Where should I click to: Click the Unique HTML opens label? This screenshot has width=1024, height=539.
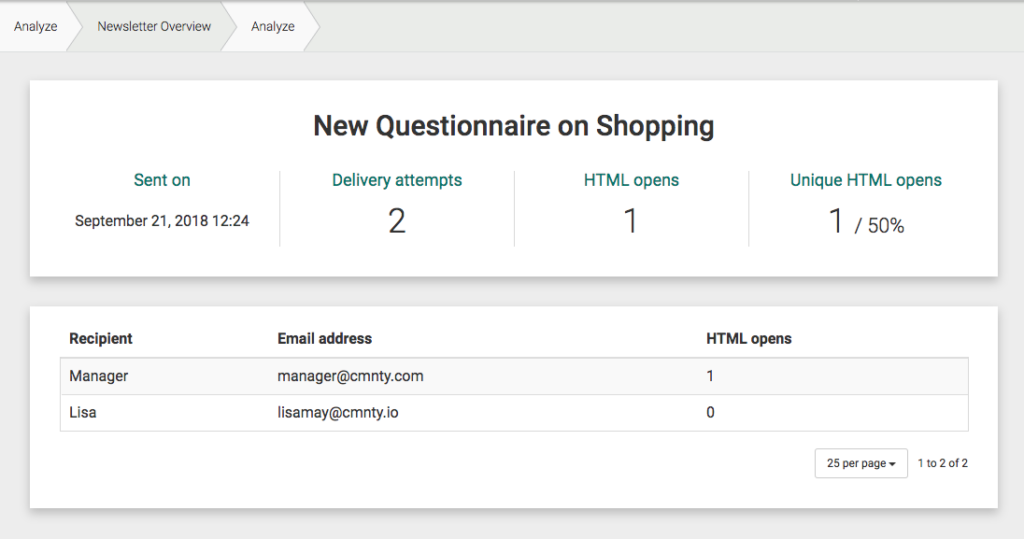click(865, 180)
